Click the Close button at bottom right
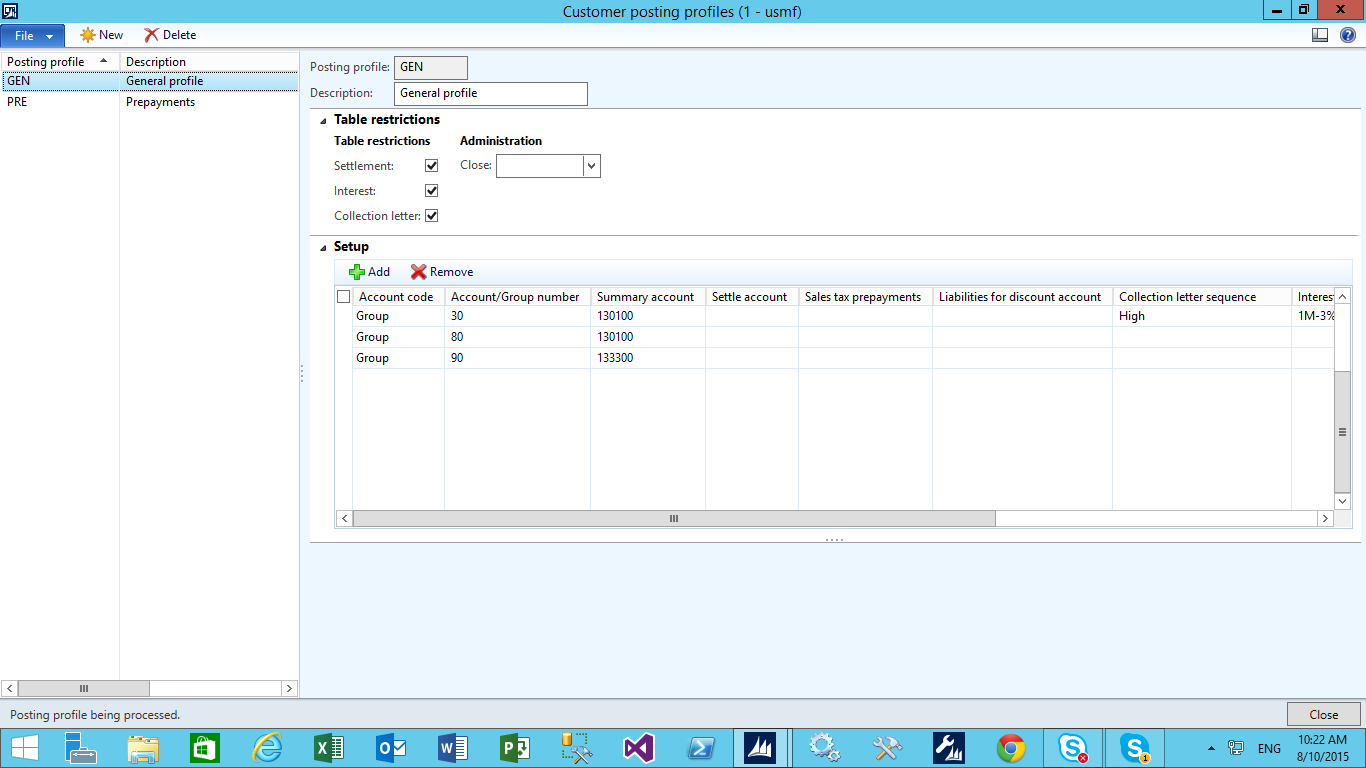The image size is (1366, 768). click(x=1323, y=714)
